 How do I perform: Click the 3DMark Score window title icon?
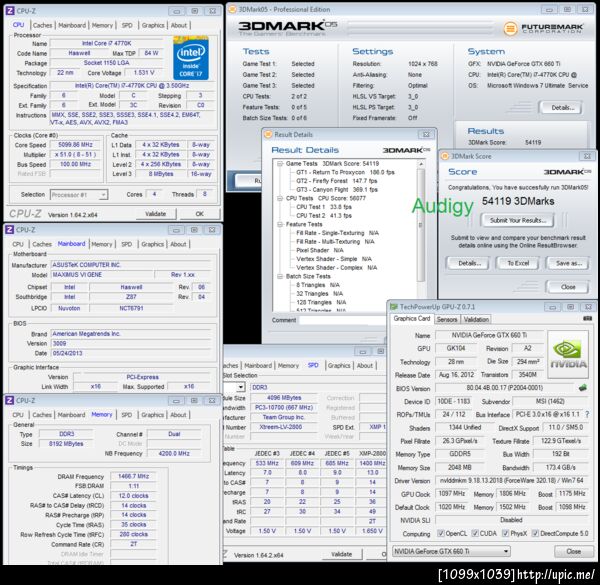click(445, 156)
